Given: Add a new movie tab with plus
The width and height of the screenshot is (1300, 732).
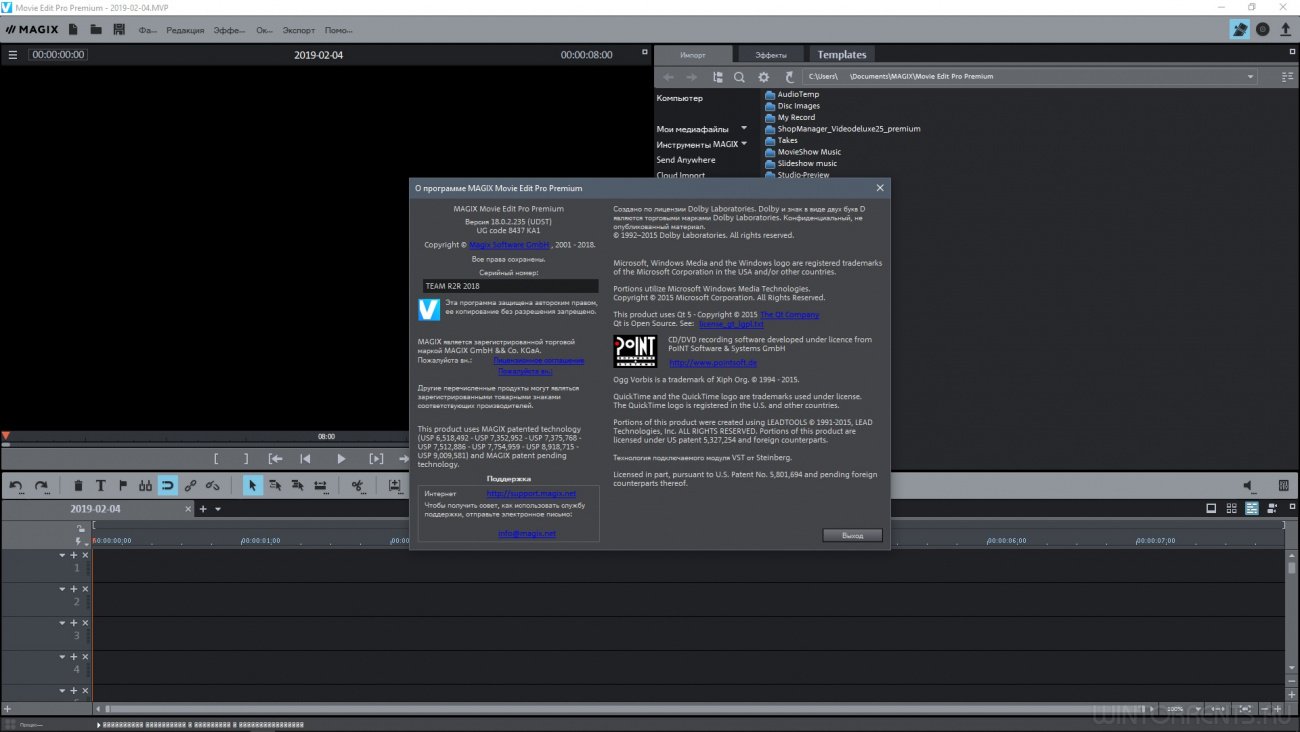Looking at the screenshot, I should coord(203,509).
